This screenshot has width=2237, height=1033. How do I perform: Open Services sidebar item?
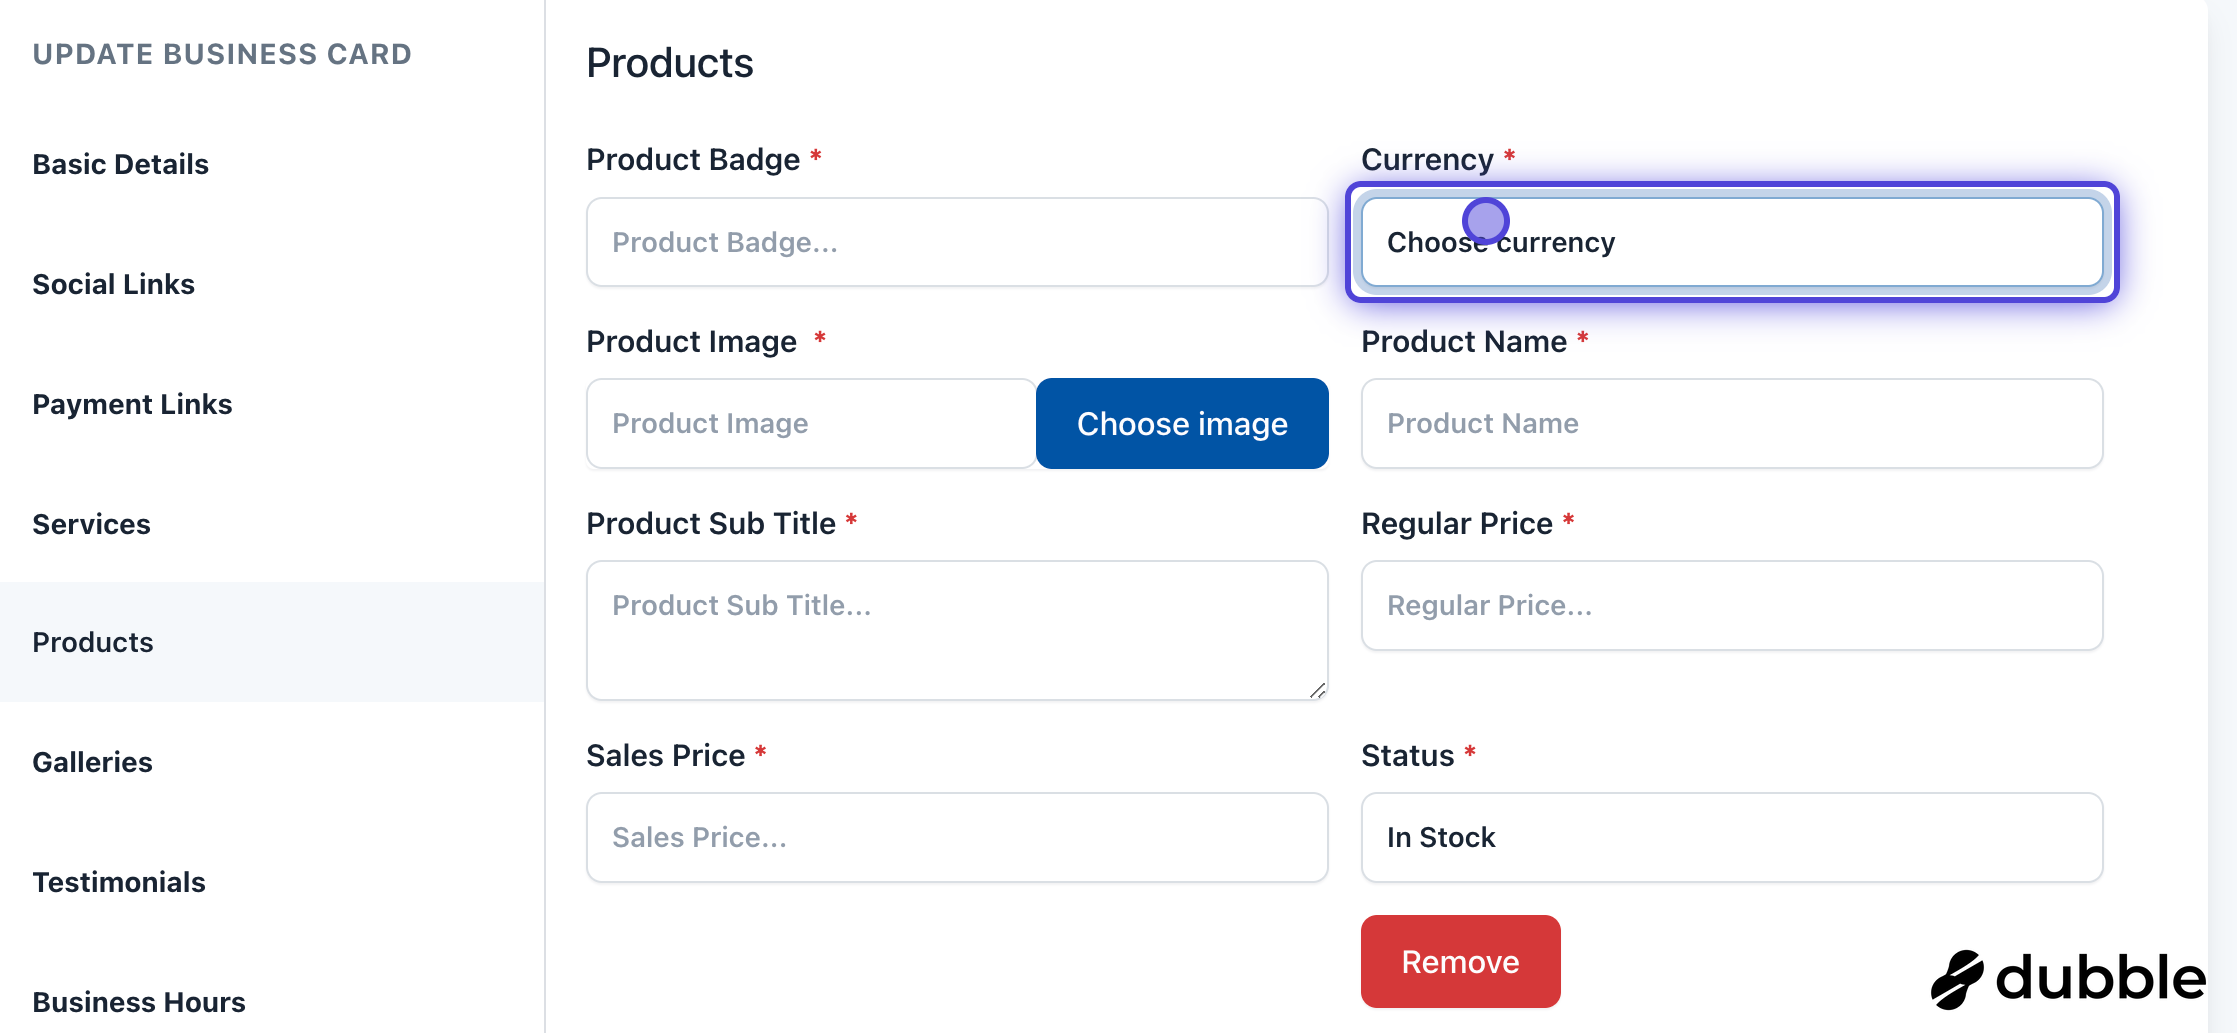click(x=92, y=524)
